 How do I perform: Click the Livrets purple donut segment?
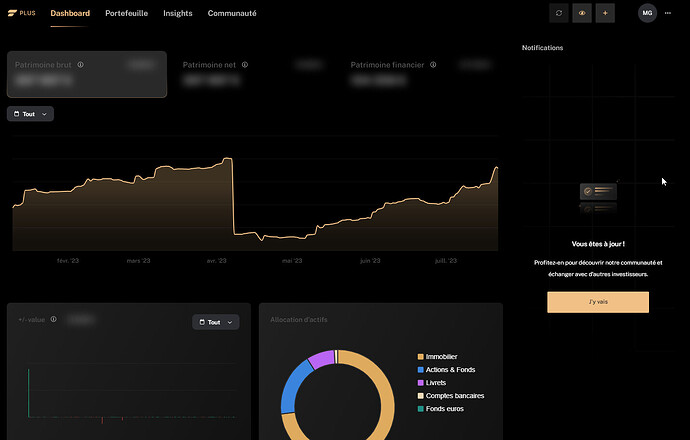coord(321,358)
